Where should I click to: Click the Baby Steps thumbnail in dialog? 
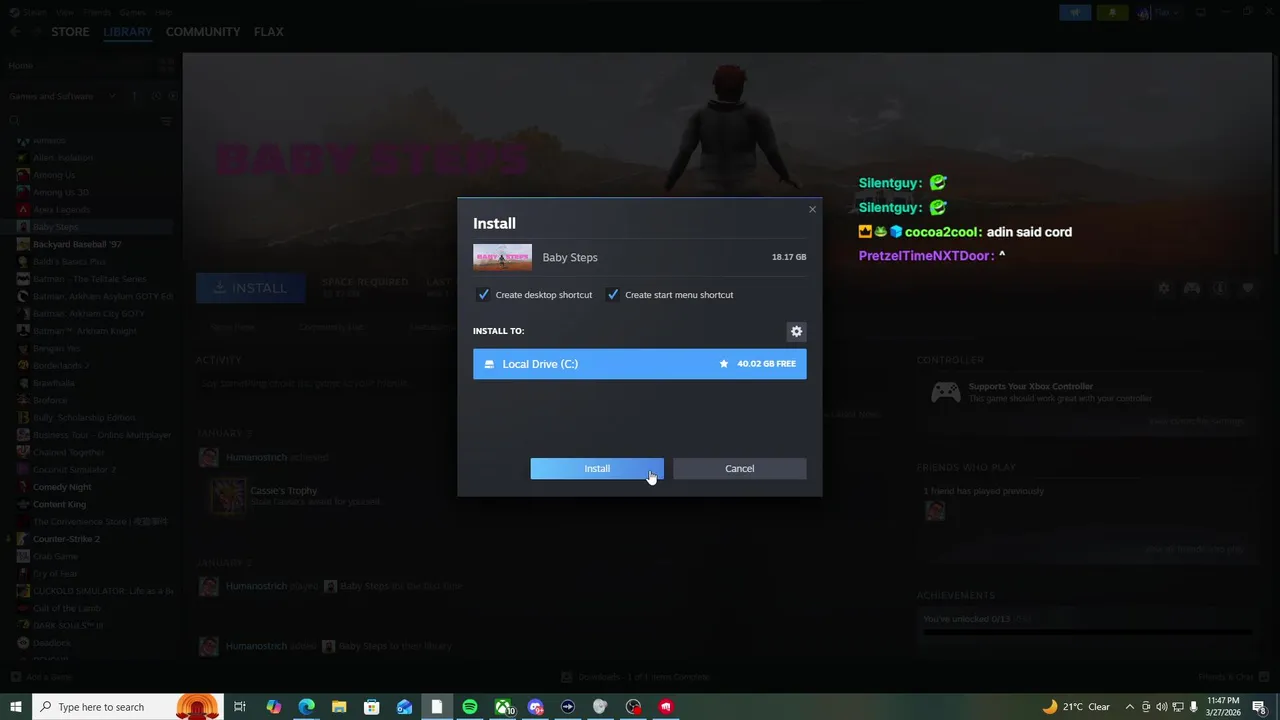(502, 257)
